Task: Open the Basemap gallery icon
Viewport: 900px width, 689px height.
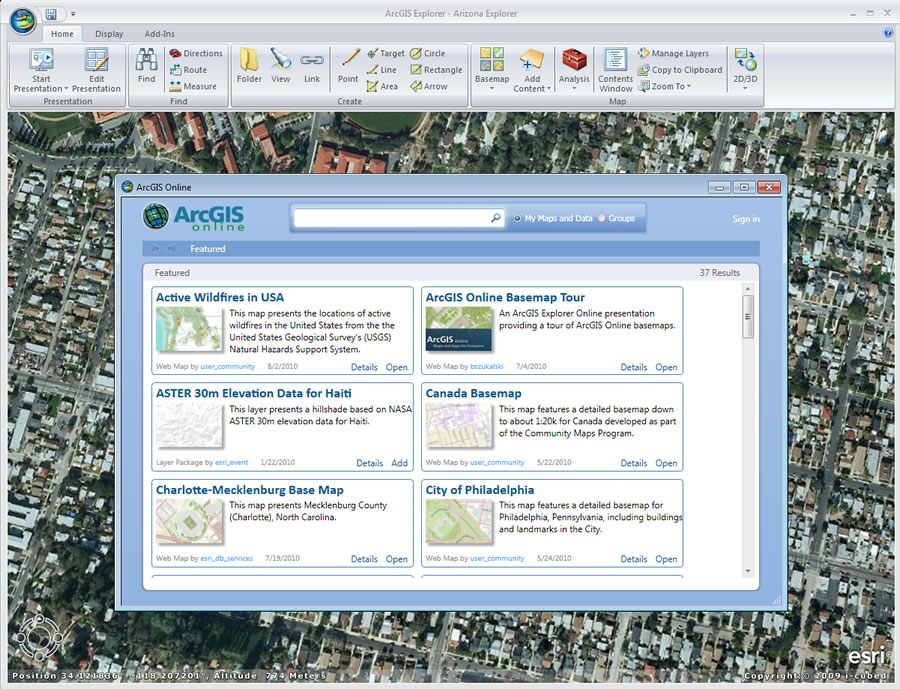Action: coord(492,59)
